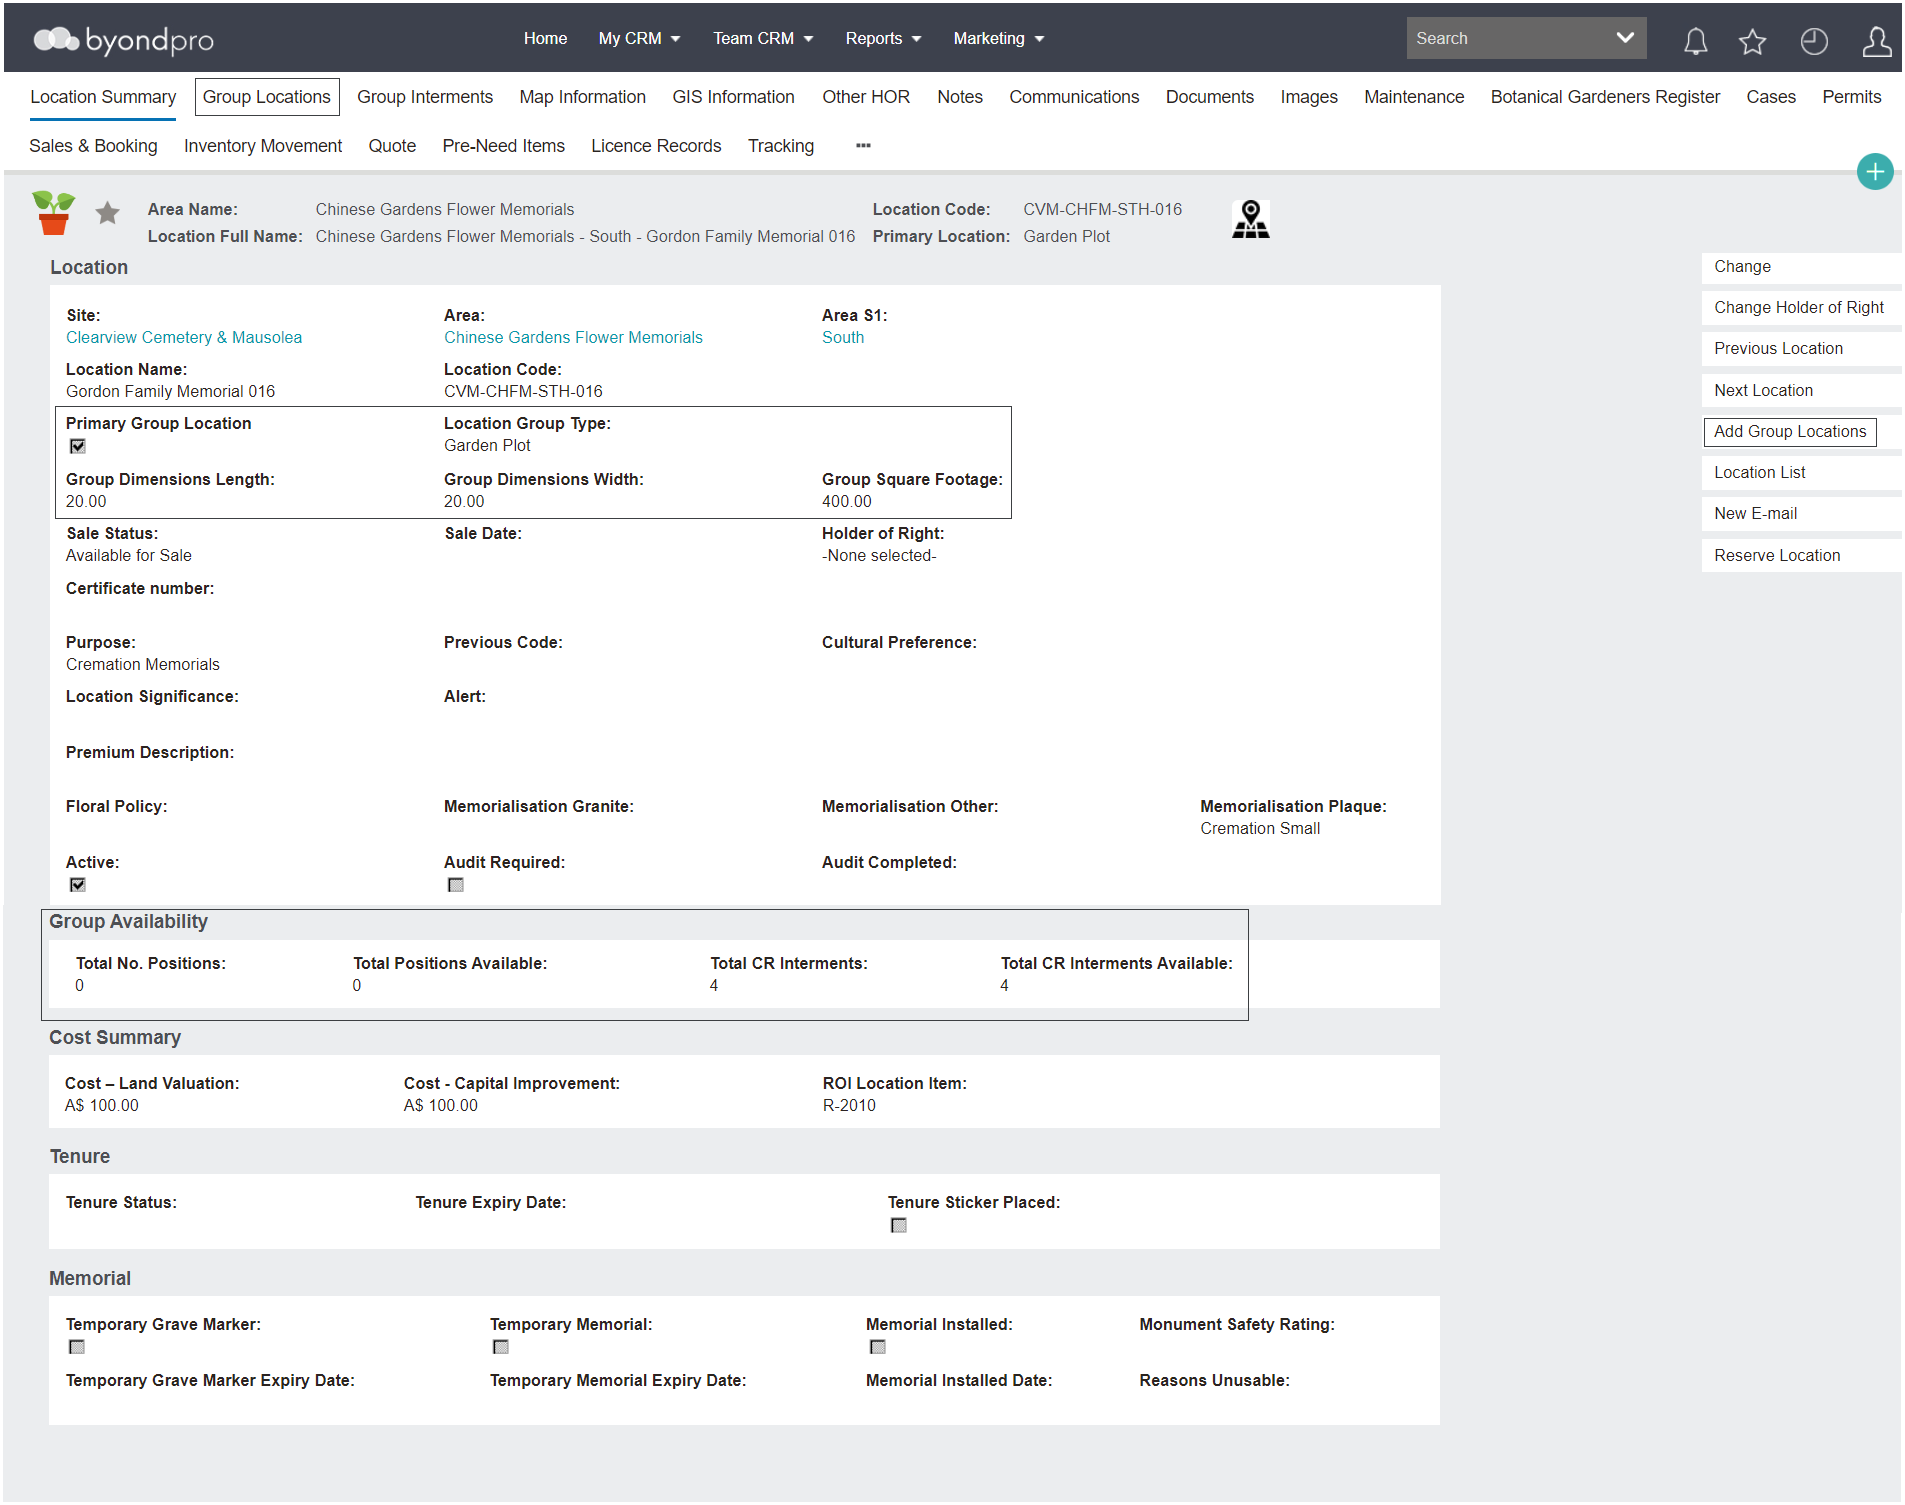
Task: Open the recent history clock icon
Action: pos(1813,40)
